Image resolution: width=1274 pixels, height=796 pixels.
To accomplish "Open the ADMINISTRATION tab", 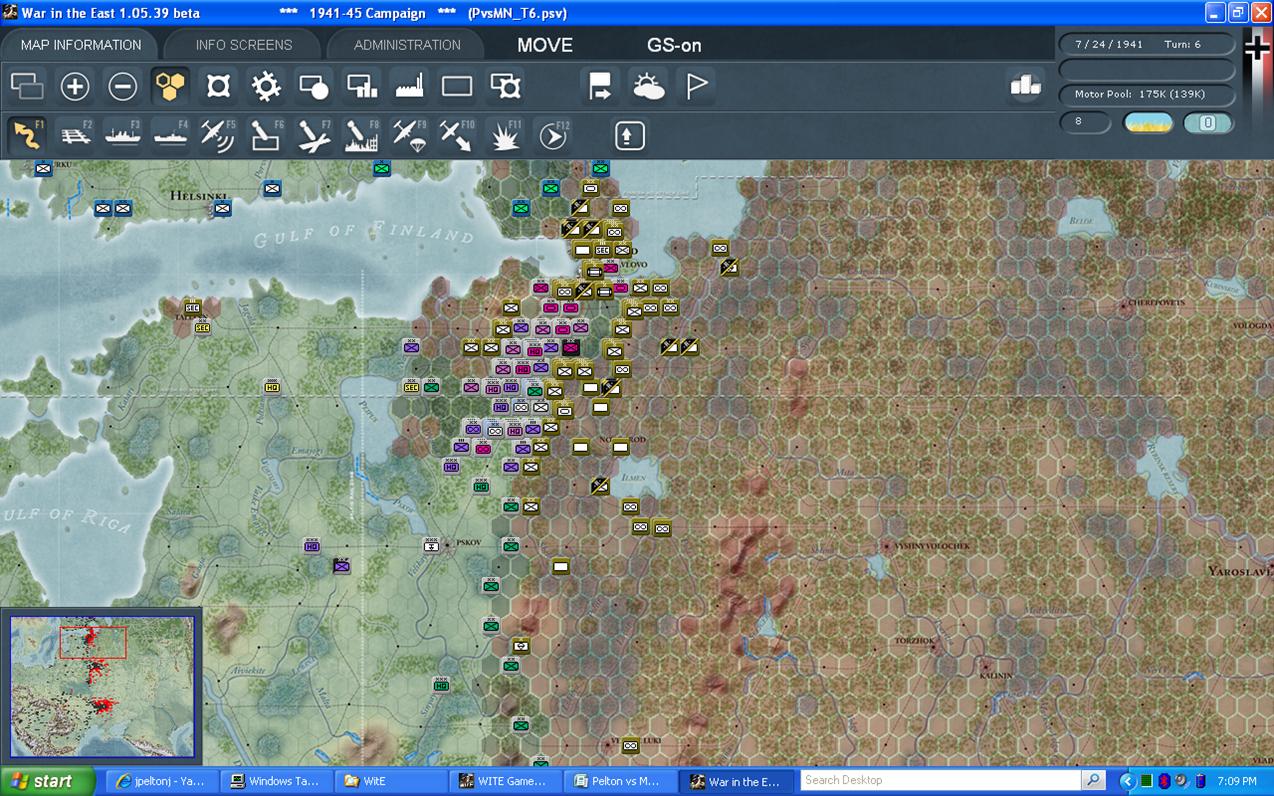I will click(x=407, y=45).
